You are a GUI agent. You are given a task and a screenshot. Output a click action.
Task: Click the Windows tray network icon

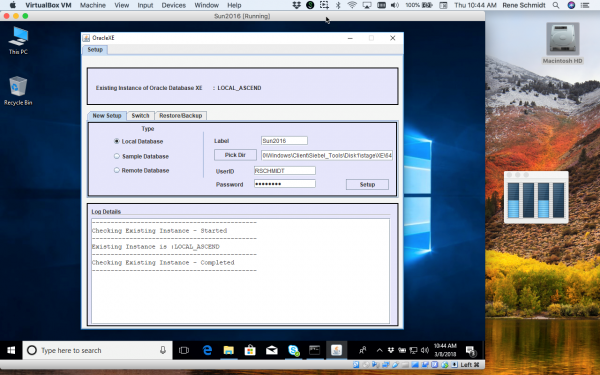[x=413, y=350]
